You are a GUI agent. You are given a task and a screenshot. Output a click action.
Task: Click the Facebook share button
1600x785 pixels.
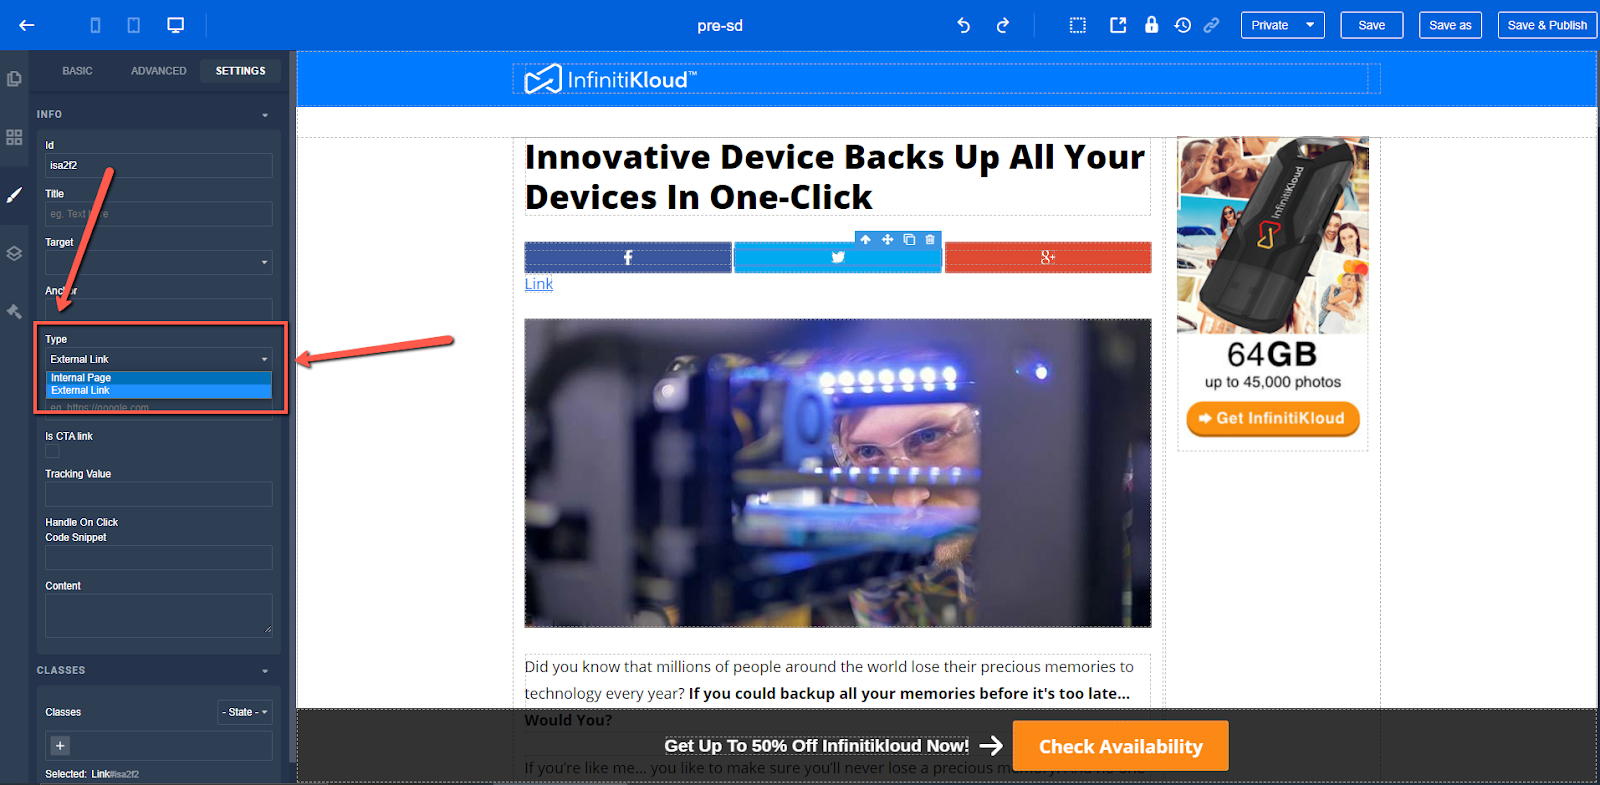[628, 257]
